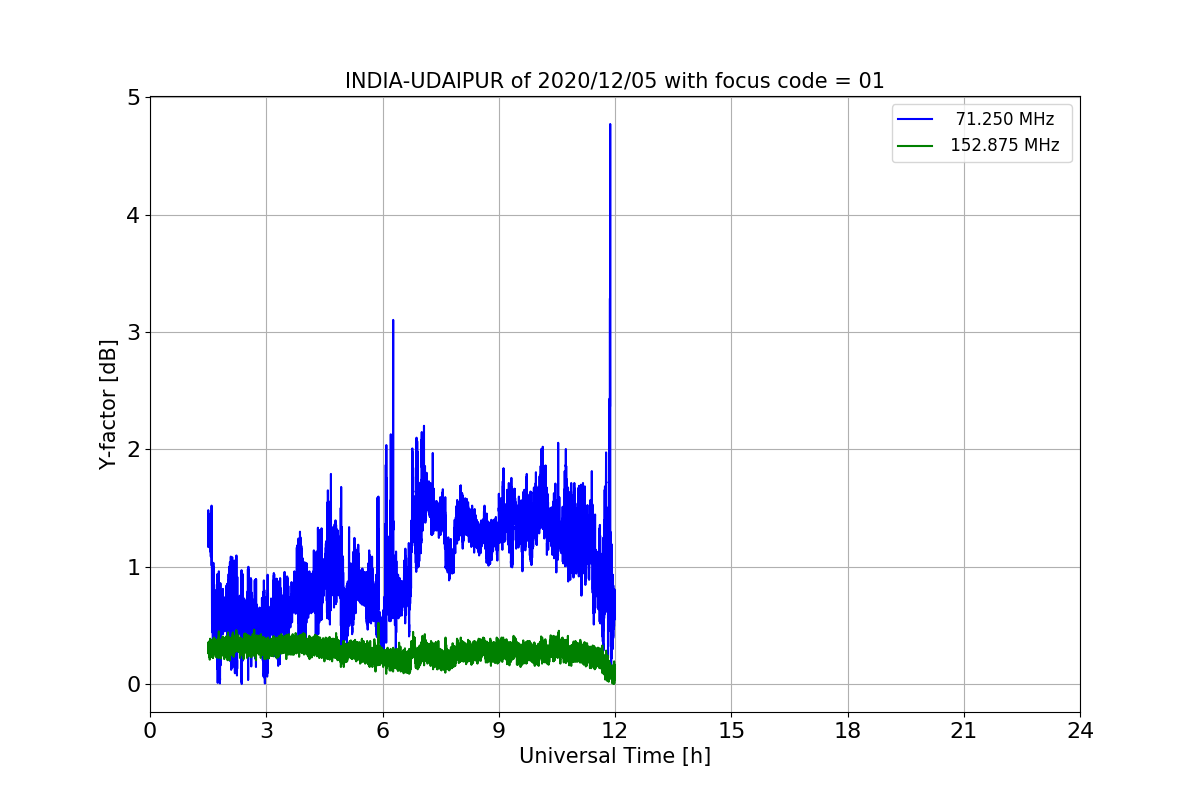The width and height of the screenshot is (1200, 800).
Task: Click the tallest blue spike peak near 12 h
Action: coord(610,125)
